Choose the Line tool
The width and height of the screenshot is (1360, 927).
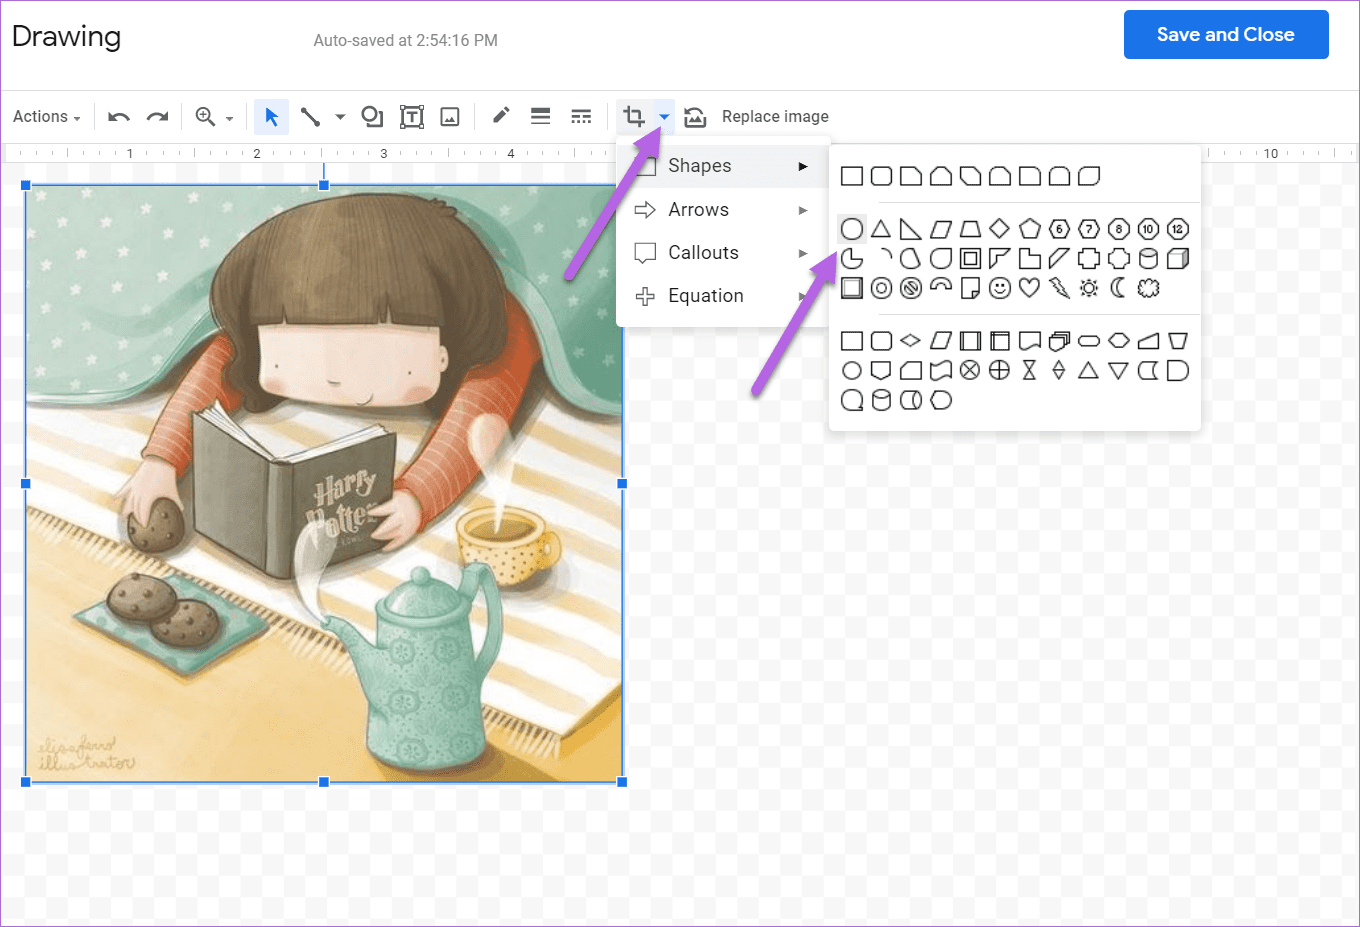coord(311,117)
